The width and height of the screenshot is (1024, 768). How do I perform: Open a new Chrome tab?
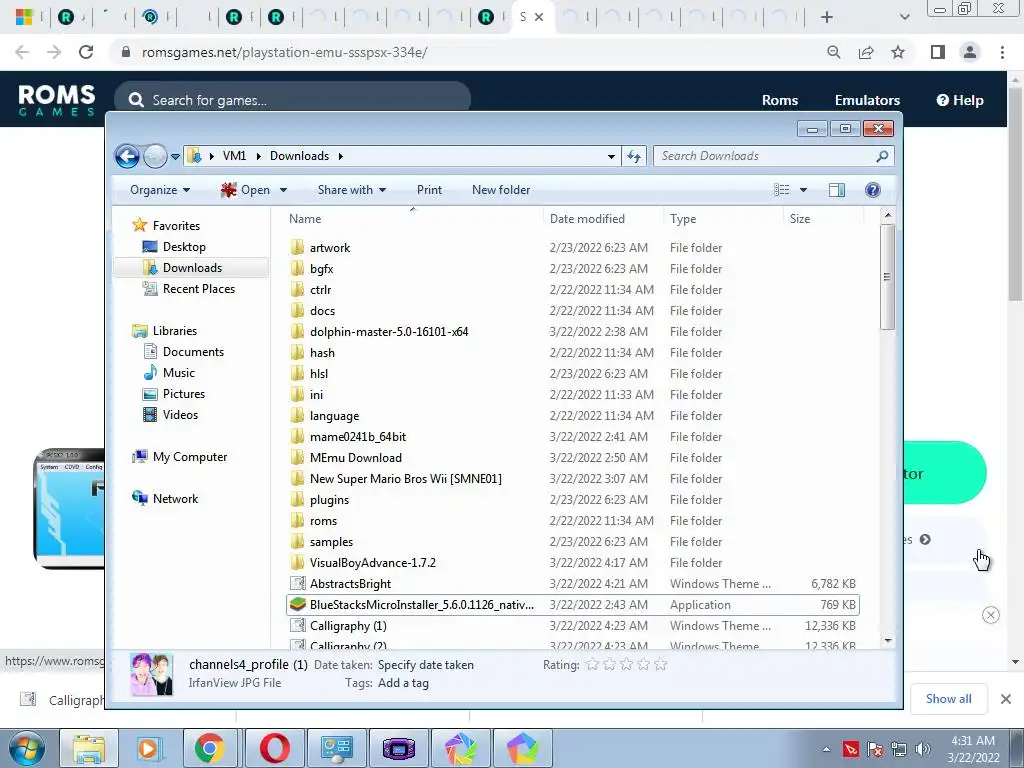tap(827, 17)
